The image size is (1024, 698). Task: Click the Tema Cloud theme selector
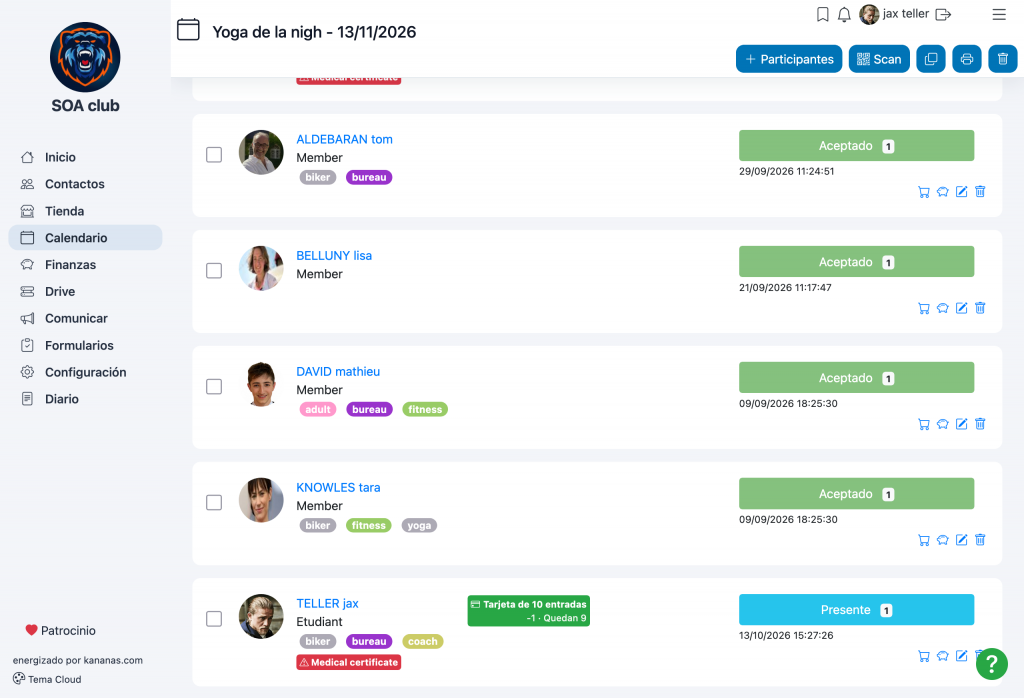tap(47, 679)
